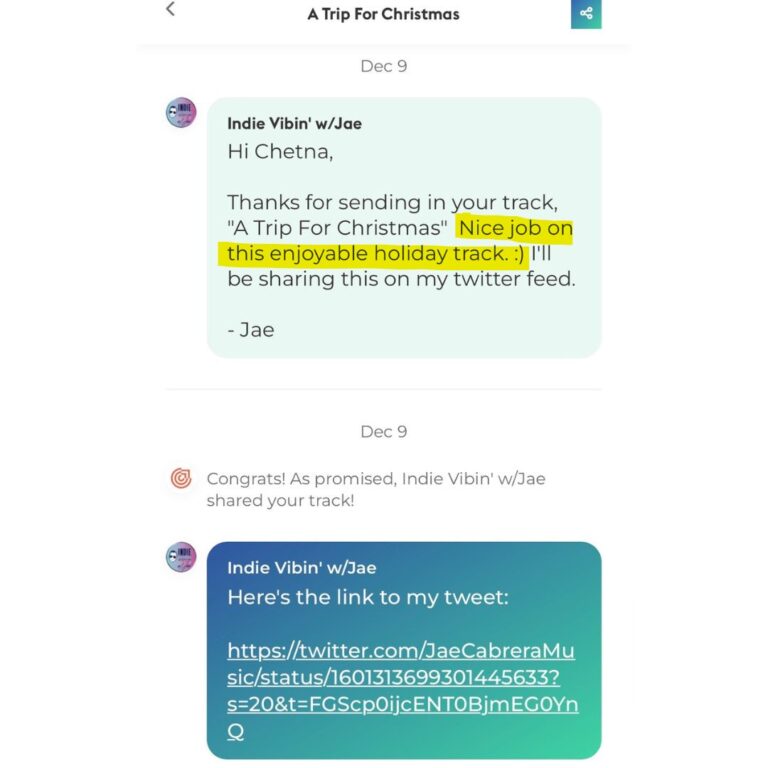768x768 pixels.
Task: Tap the share icon in the header
Action: pos(586,13)
